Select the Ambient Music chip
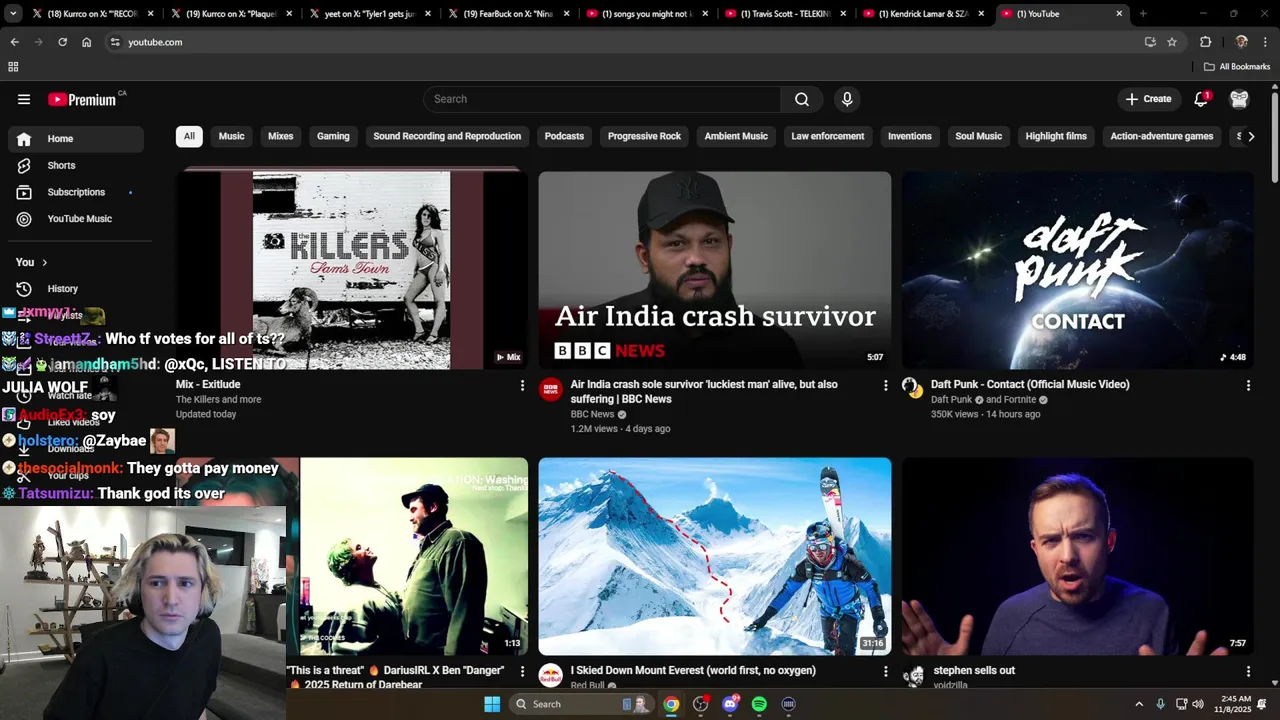Screen dimensions: 1280x720 pos(736,136)
